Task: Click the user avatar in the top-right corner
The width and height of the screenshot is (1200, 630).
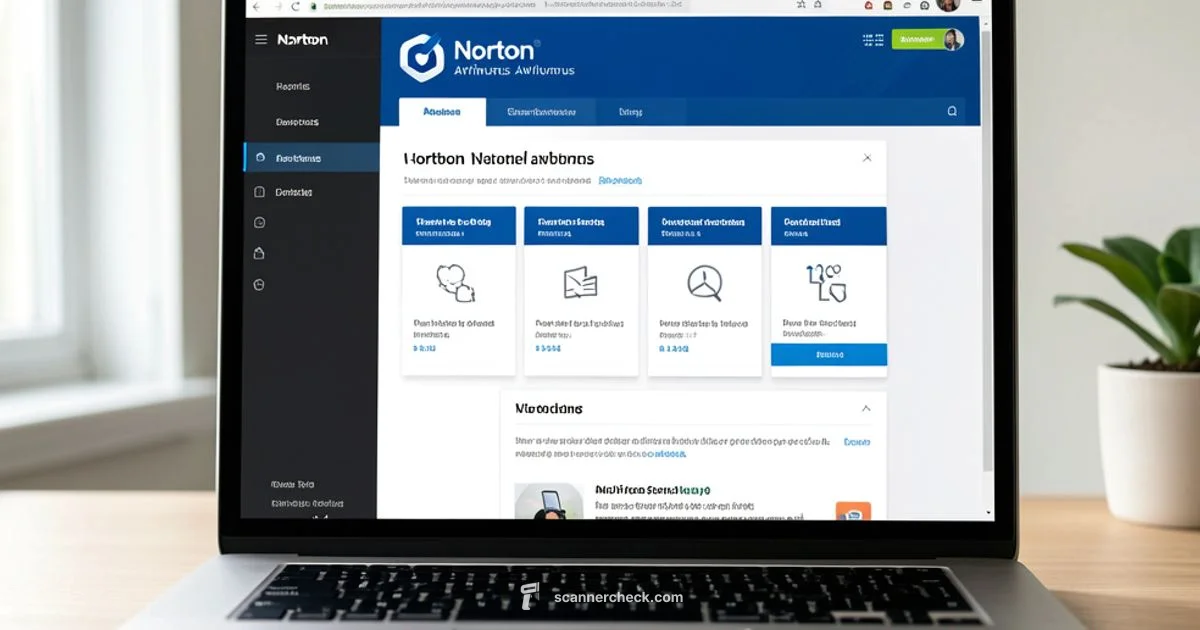Action: [x=953, y=39]
